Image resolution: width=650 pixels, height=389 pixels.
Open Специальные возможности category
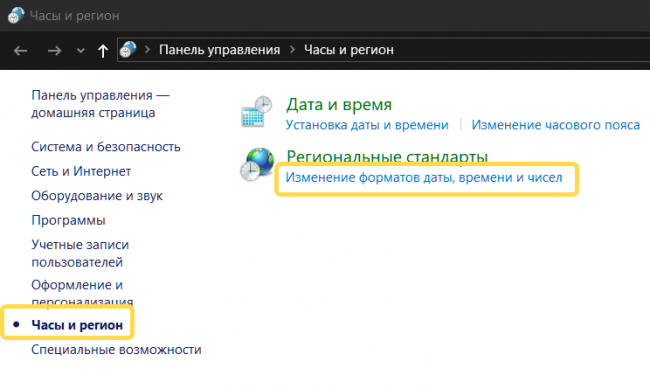pos(116,350)
